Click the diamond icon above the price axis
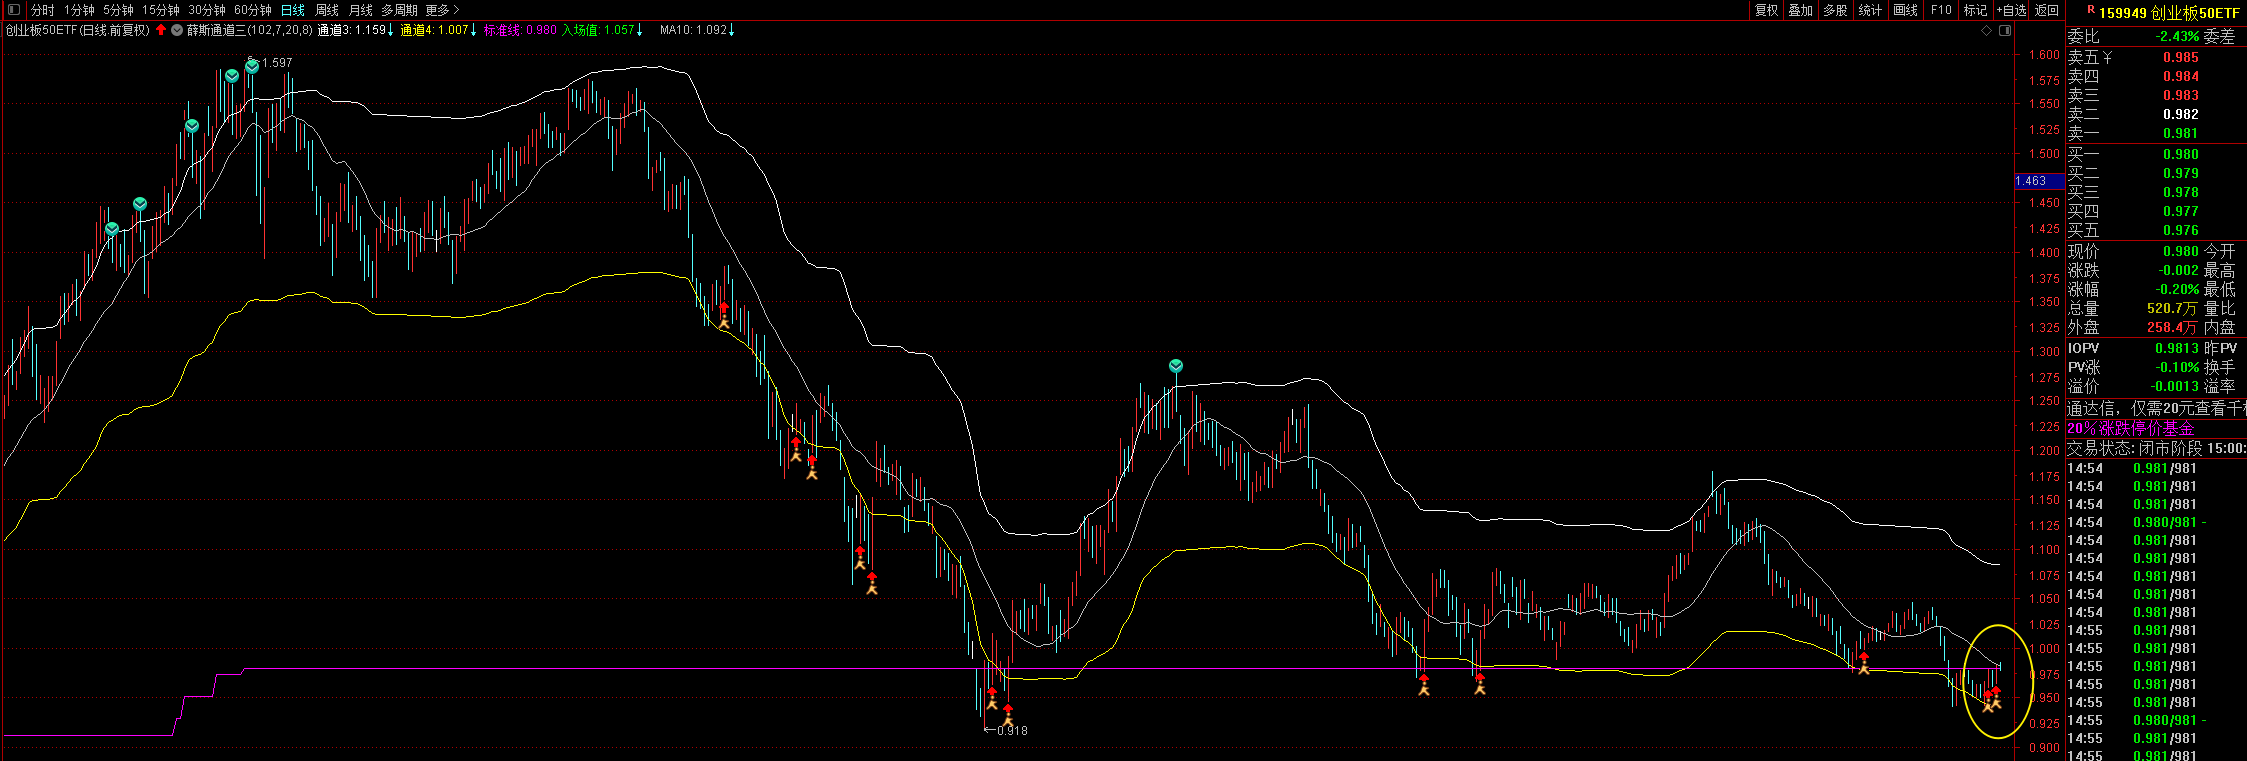 pos(1986,31)
